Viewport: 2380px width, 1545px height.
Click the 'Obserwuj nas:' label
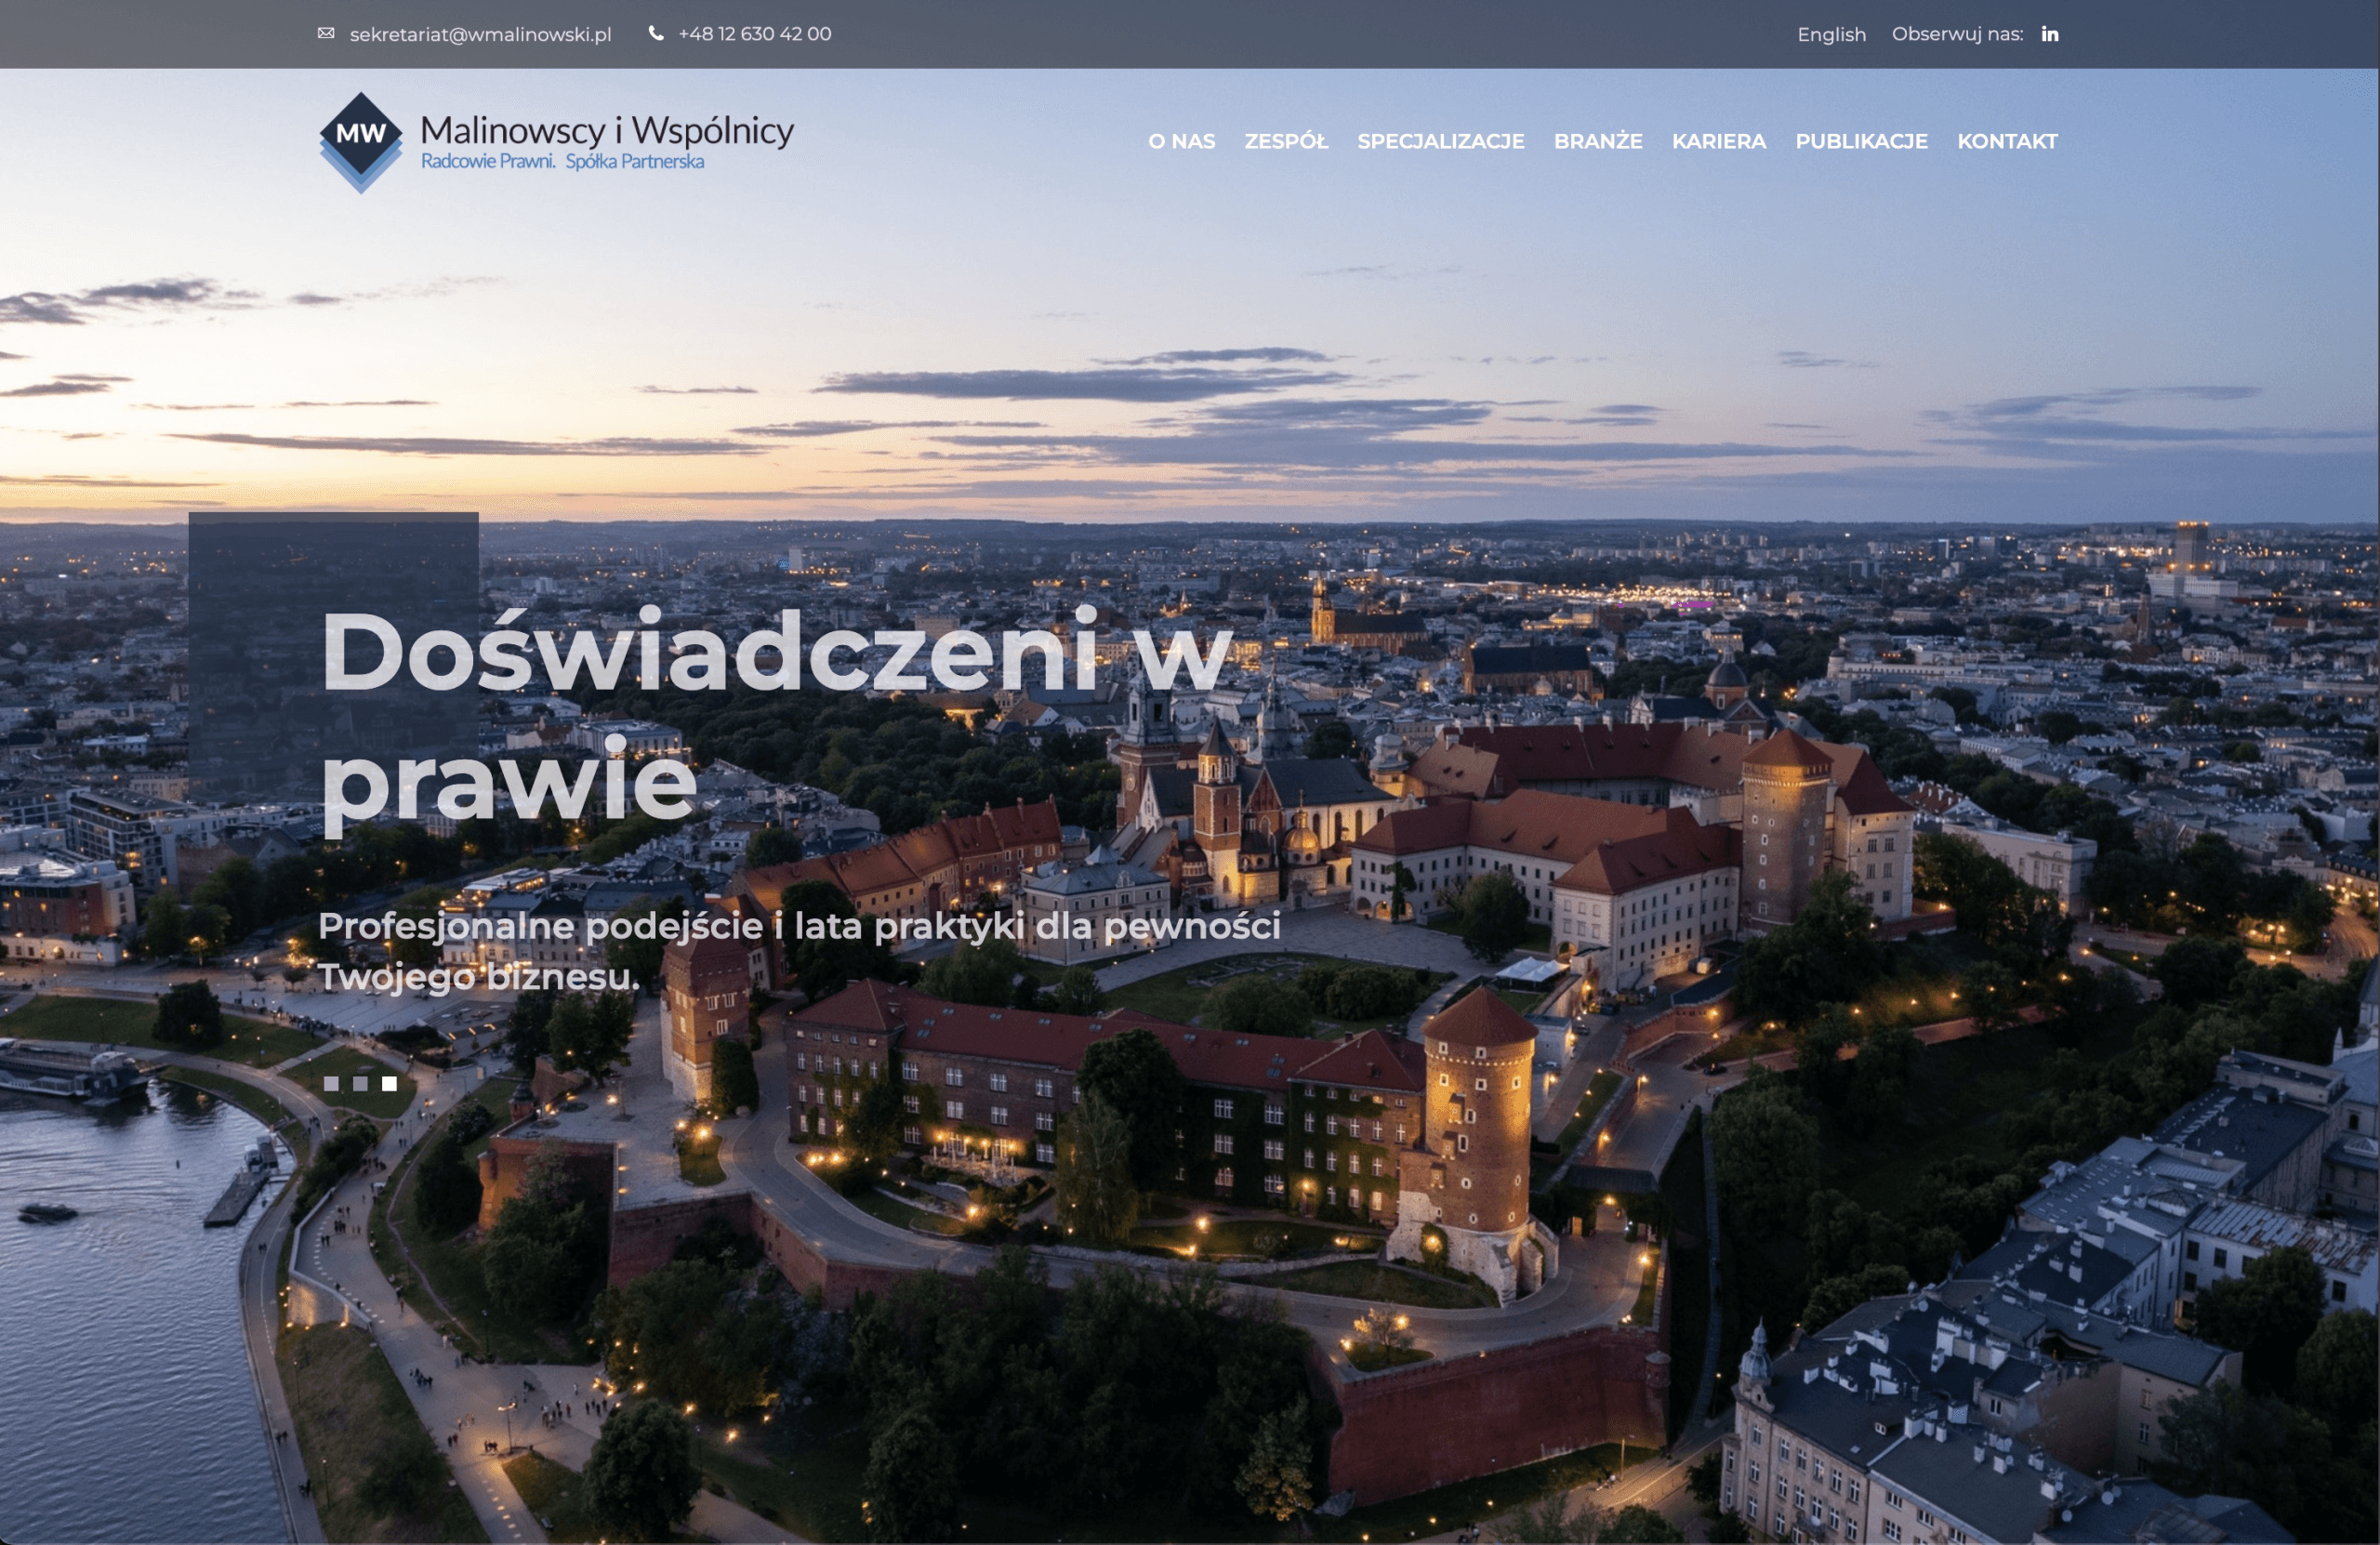click(x=1957, y=34)
